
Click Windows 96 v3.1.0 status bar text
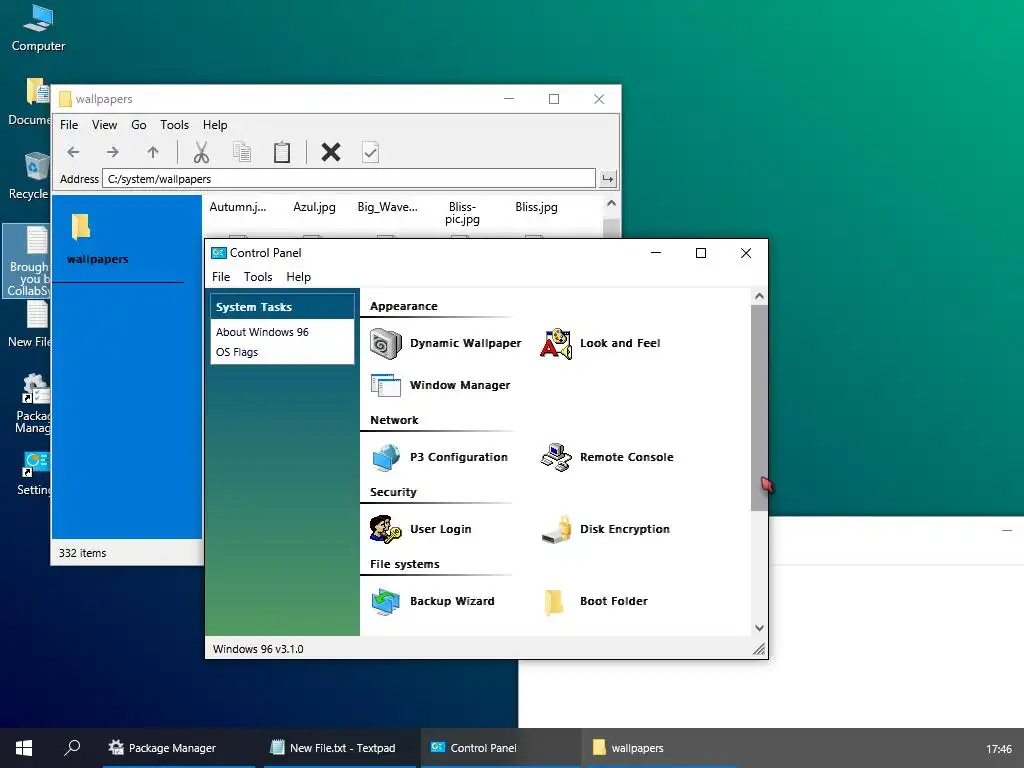pyautogui.click(x=258, y=649)
